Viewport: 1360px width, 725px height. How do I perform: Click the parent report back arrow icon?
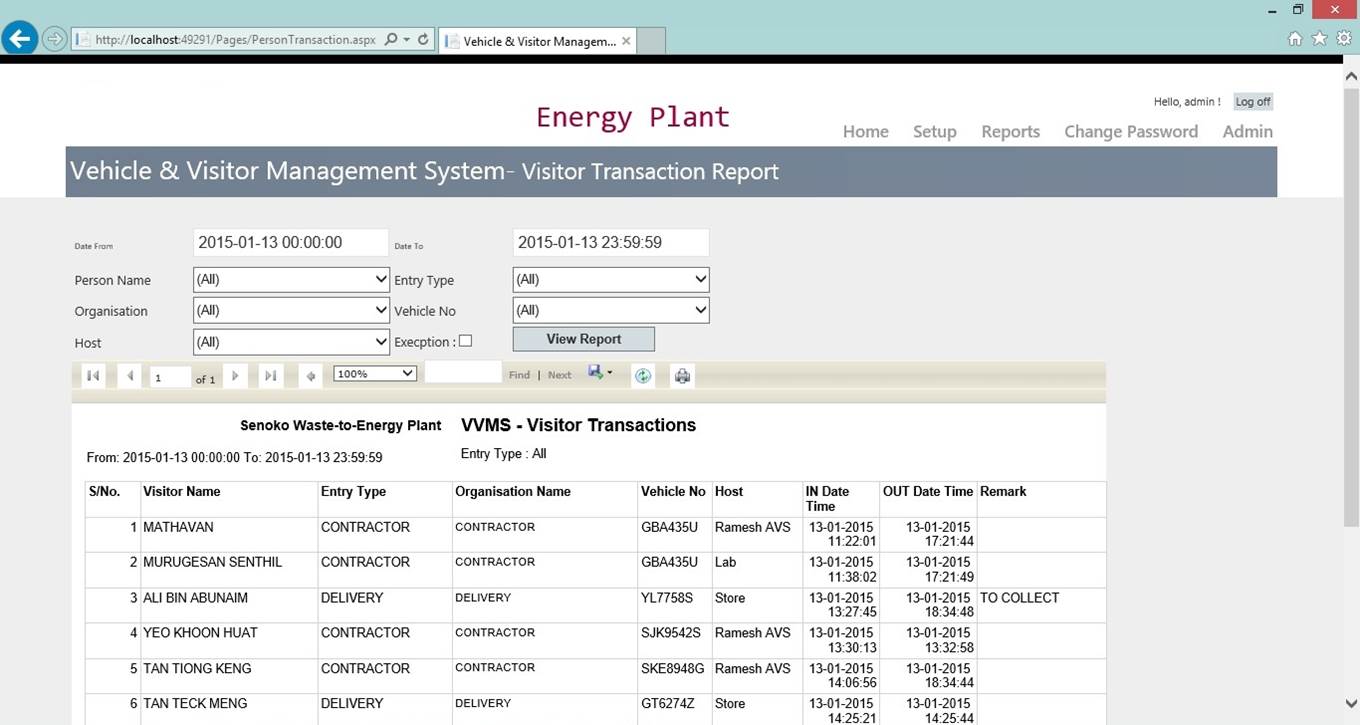click(x=310, y=376)
